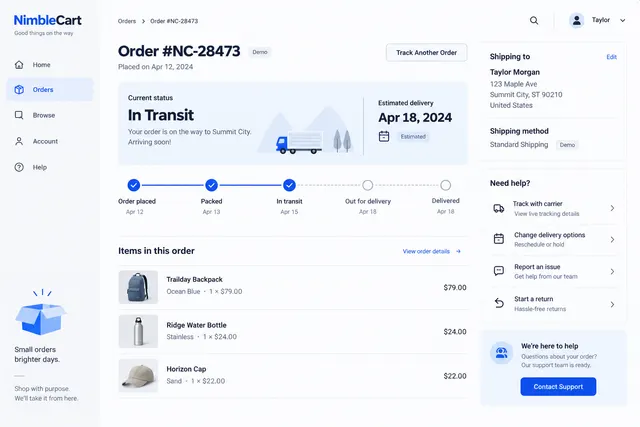
Task: Click the $22.00 price
Action: (455, 376)
